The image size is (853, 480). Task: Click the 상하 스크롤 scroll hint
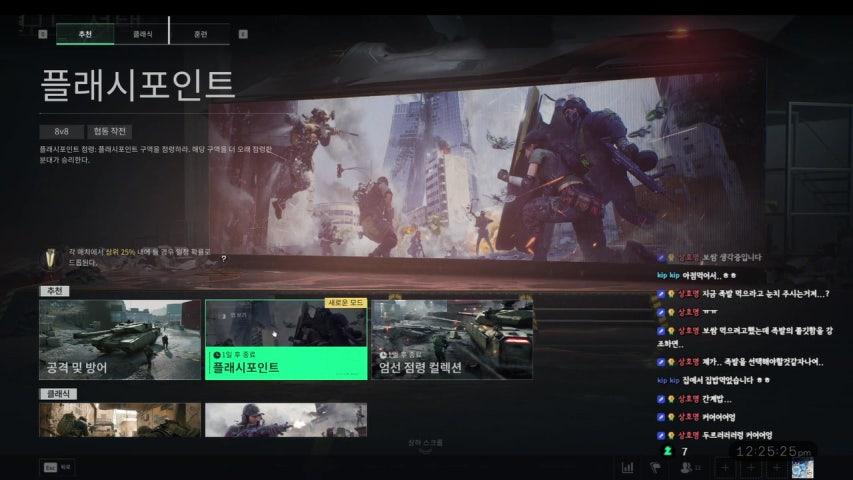point(425,444)
